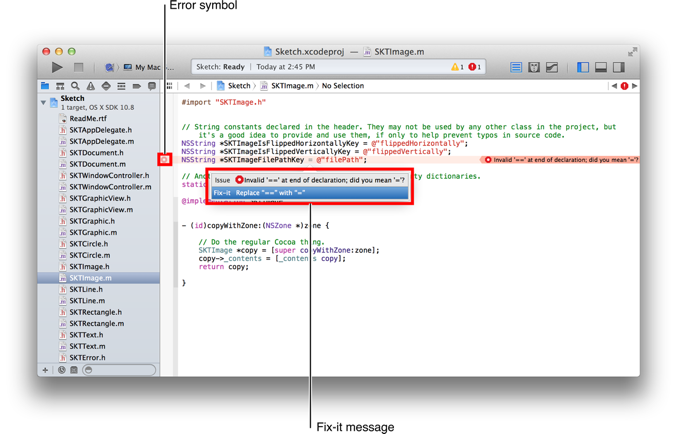Click the yellow warning count in activity view
The width and height of the screenshot is (677, 434).
457,67
